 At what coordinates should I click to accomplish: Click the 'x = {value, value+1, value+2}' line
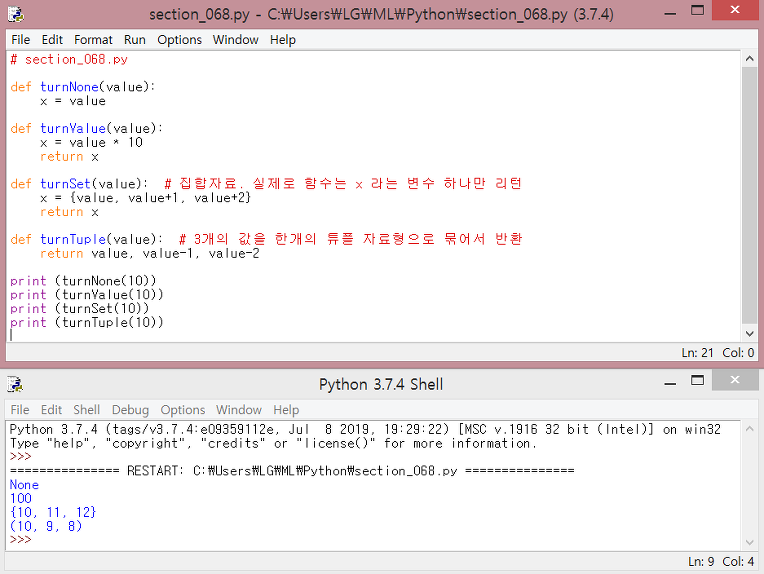point(145,198)
